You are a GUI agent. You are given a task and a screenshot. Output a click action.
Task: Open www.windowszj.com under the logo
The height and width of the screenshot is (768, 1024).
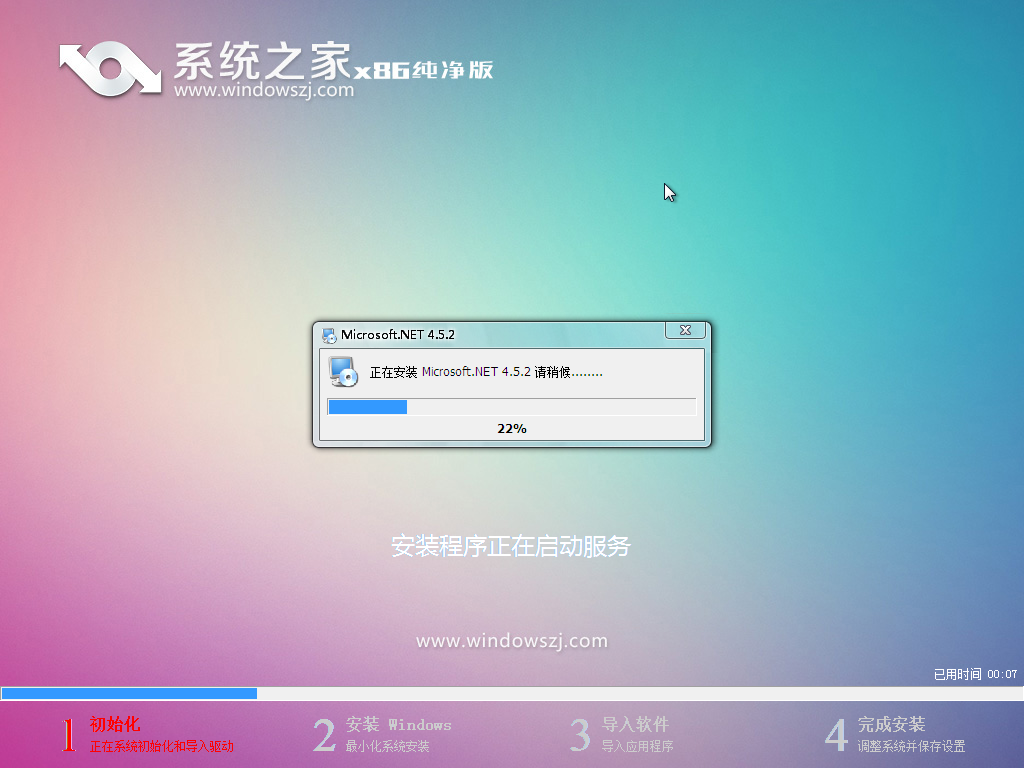[262, 92]
